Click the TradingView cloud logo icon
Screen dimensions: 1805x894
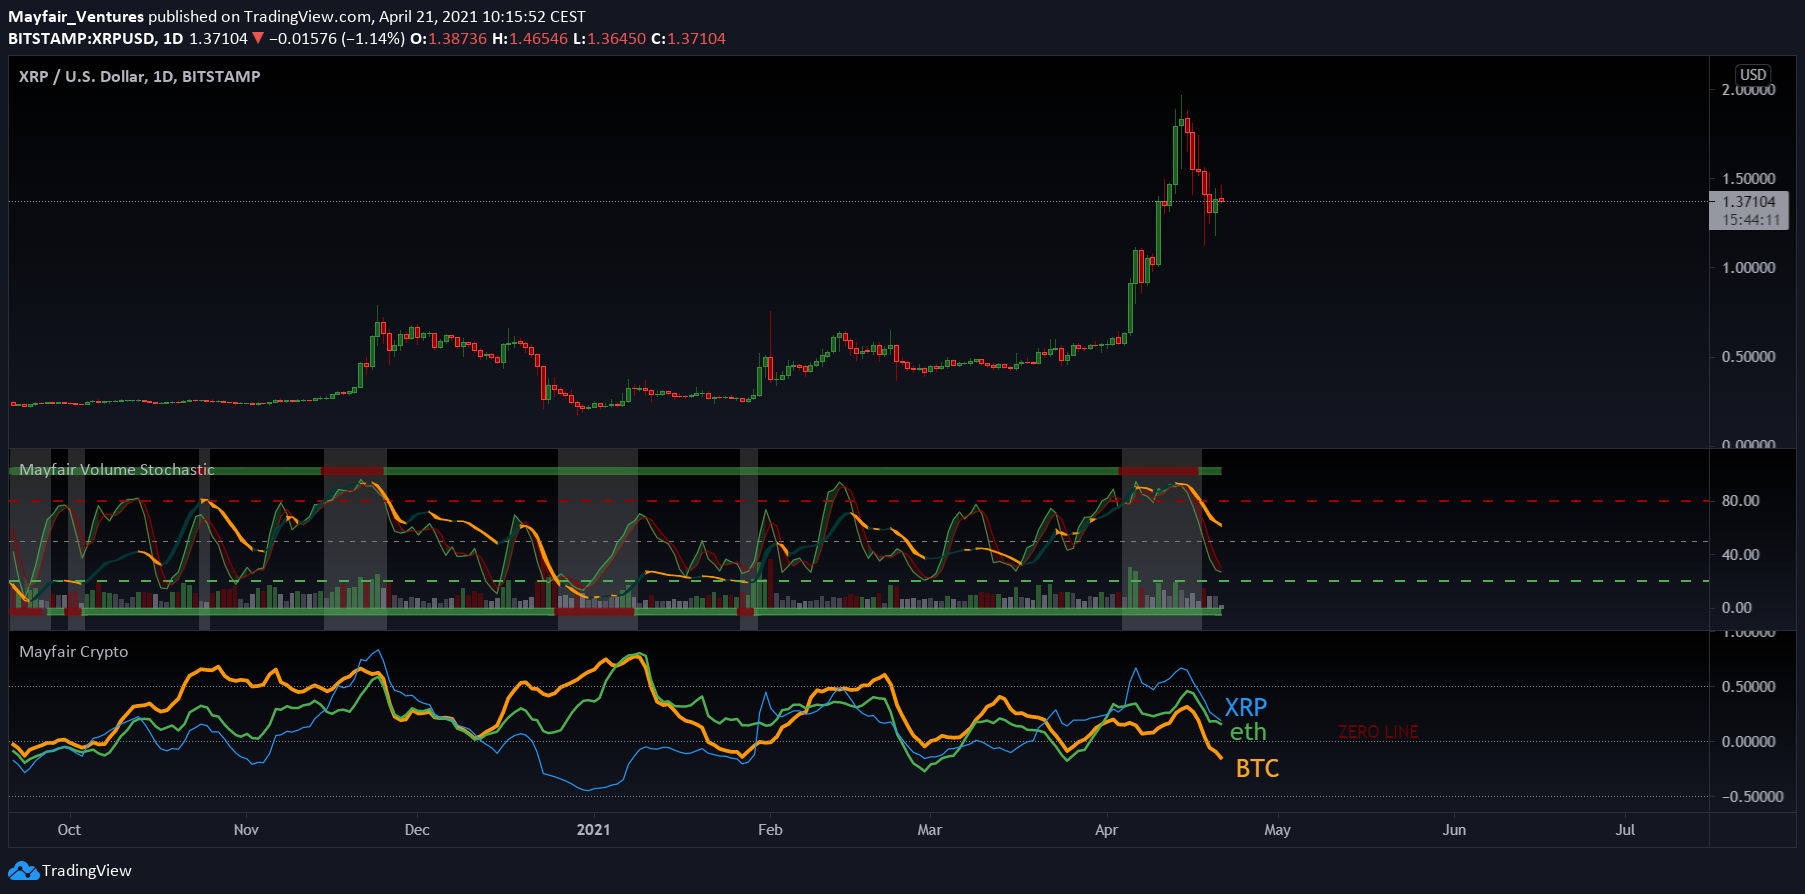[24, 871]
